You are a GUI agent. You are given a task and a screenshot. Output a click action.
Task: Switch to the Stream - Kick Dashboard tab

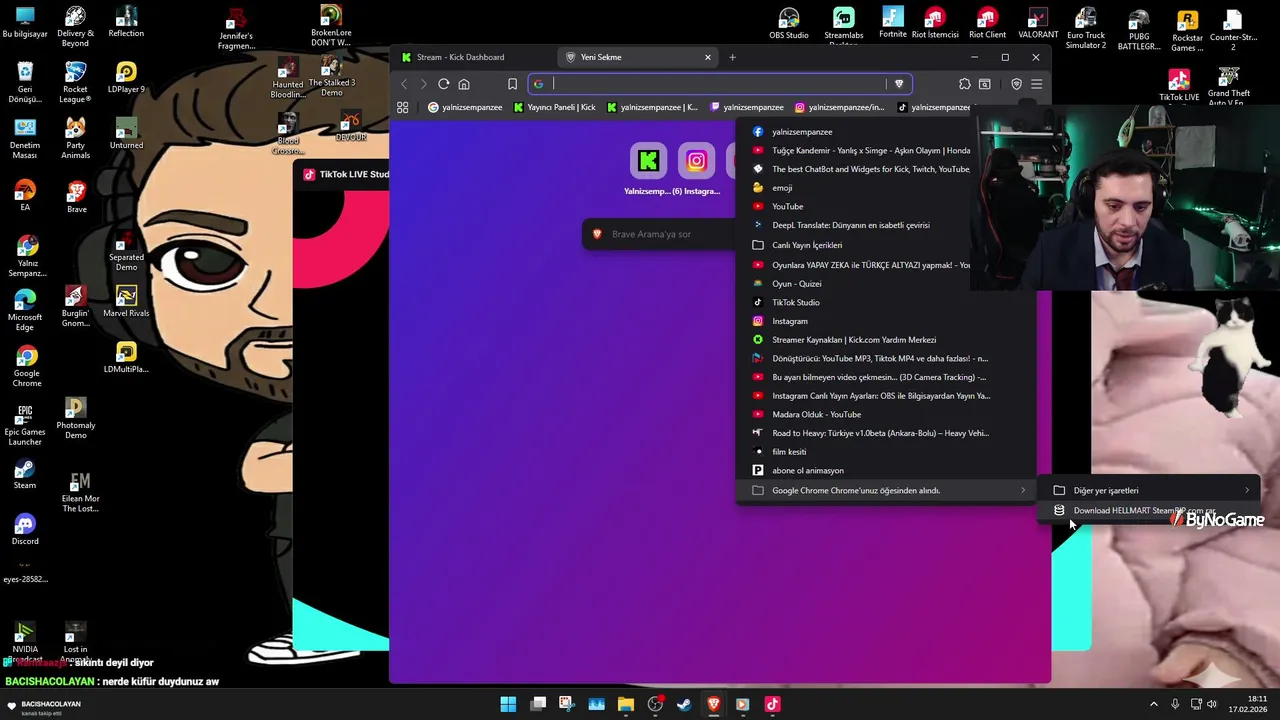click(x=468, y=57)
